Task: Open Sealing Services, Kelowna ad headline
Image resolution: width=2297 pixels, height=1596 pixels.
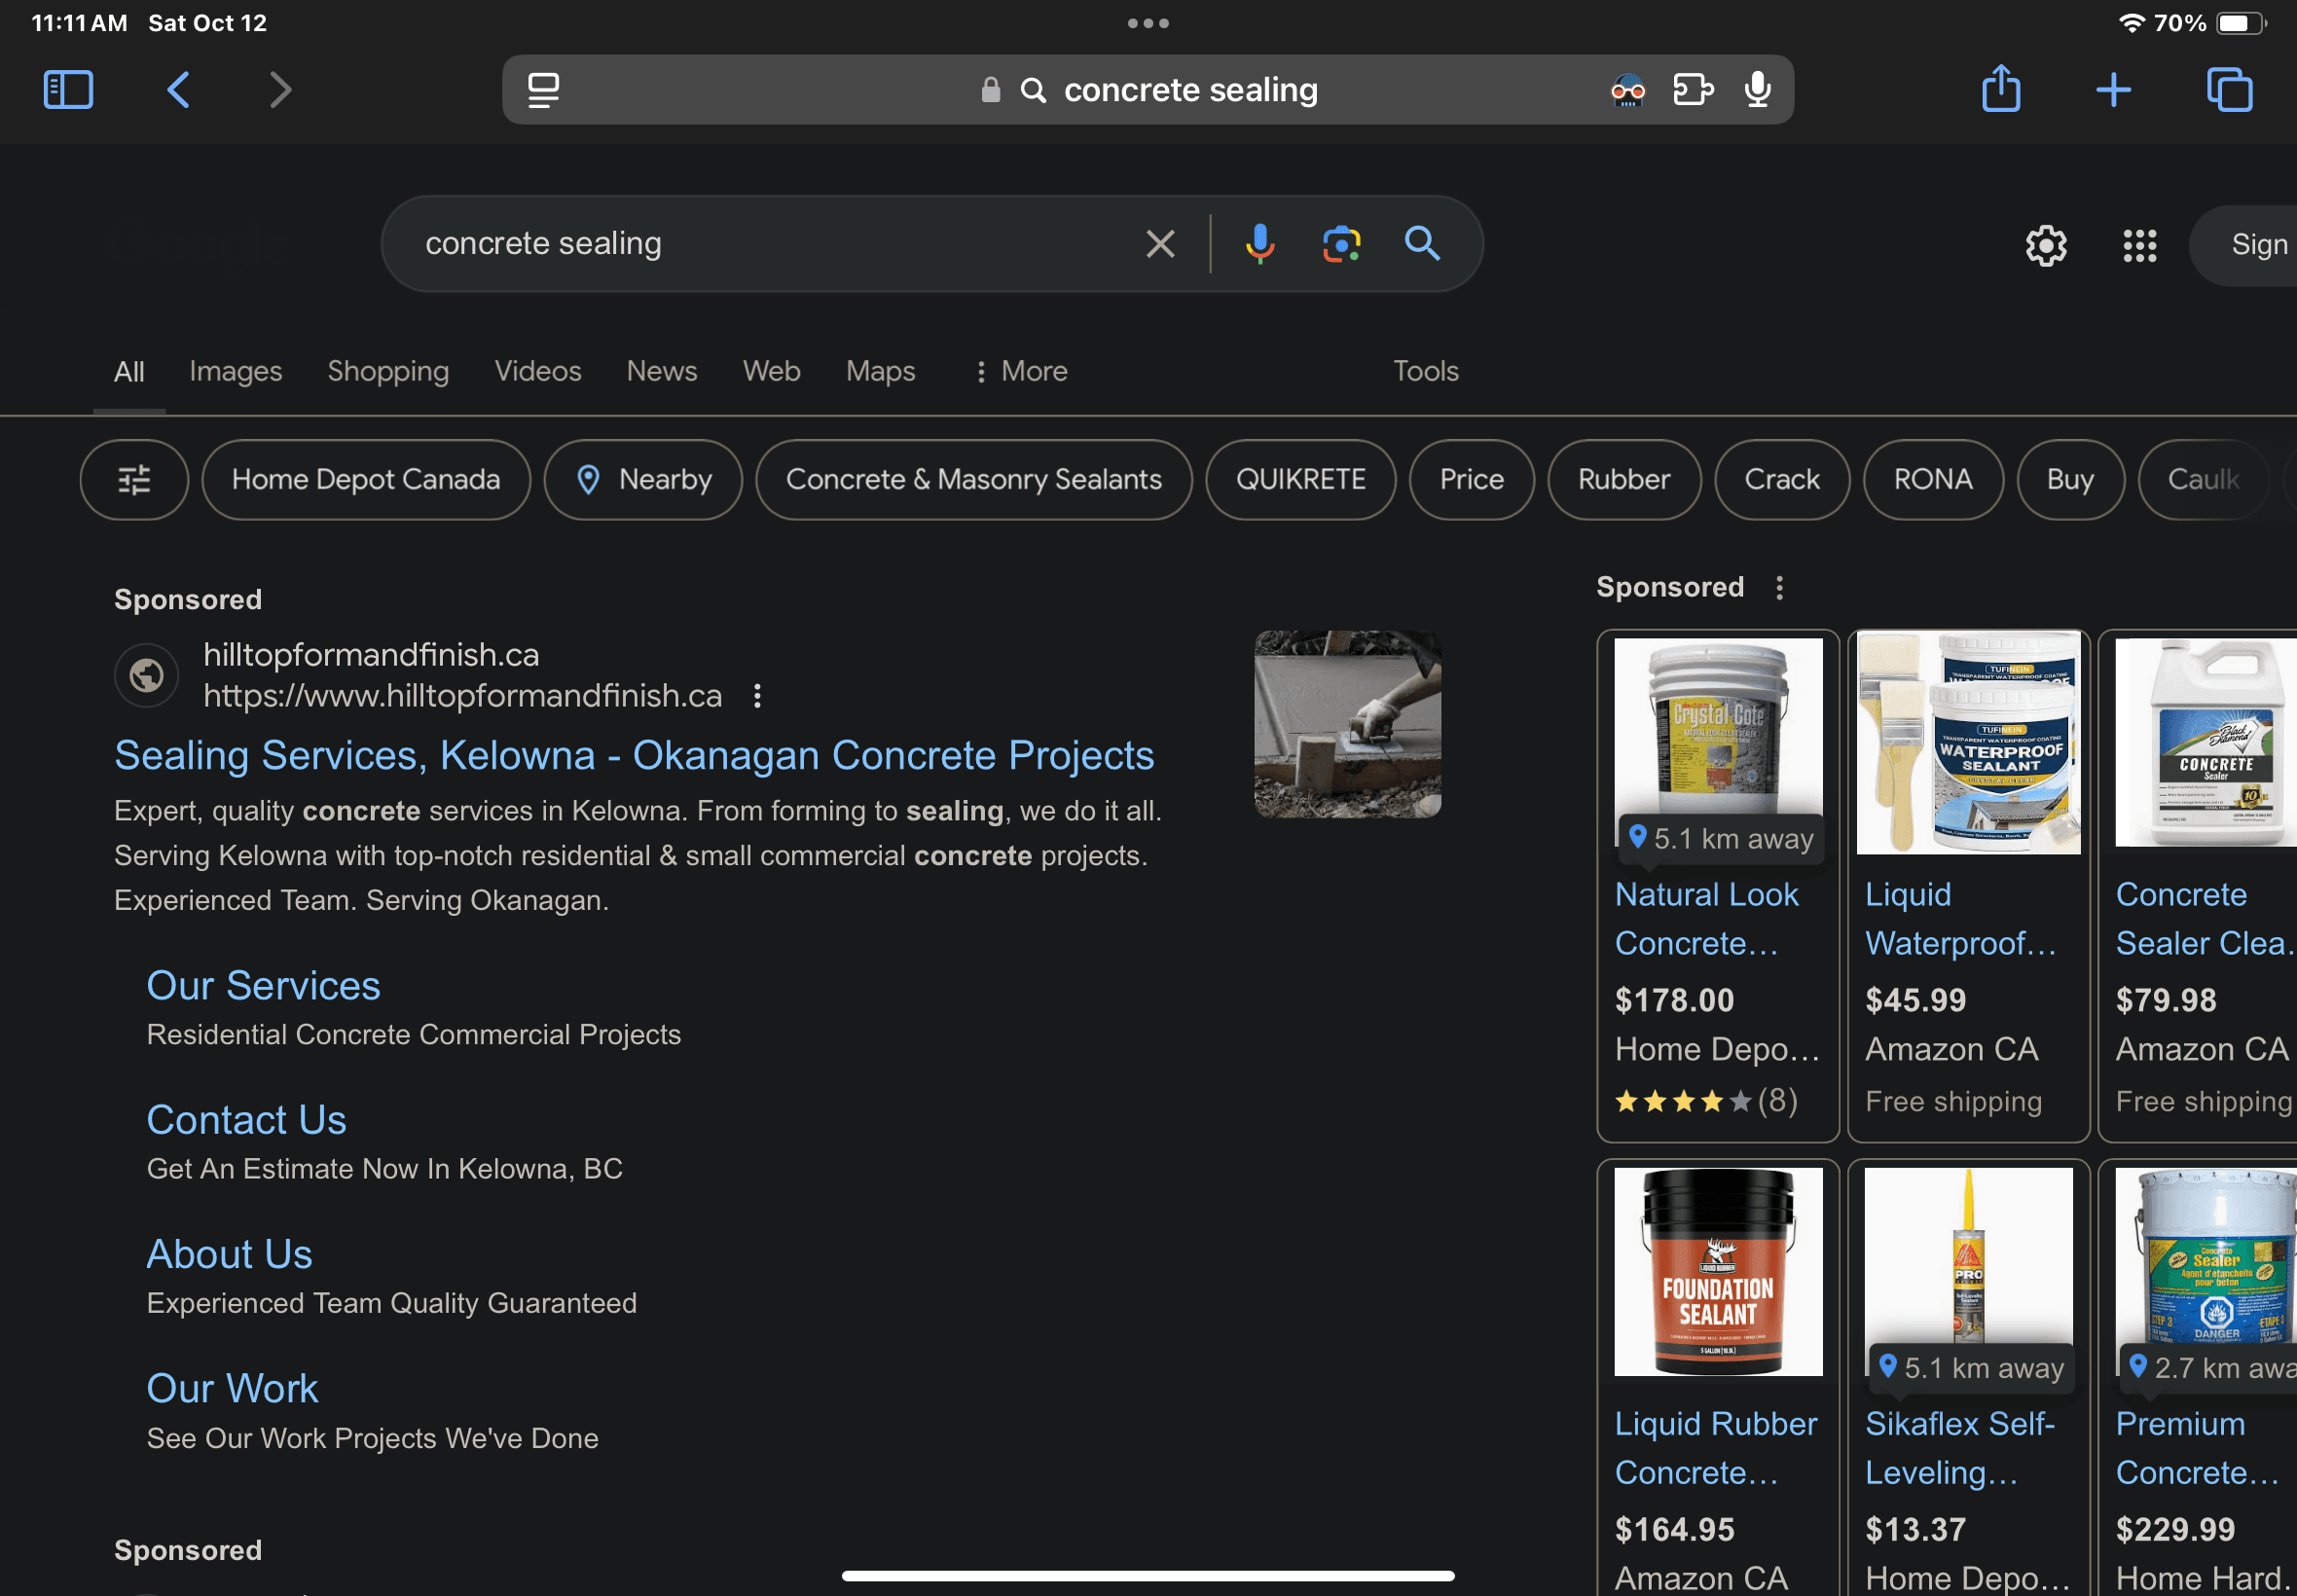Action: 634,756
